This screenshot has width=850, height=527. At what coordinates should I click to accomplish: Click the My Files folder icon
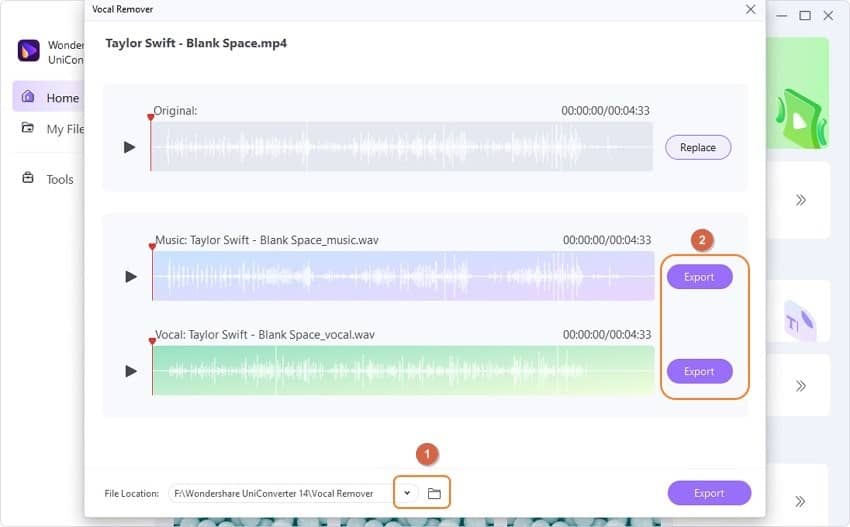coord(28,128)
